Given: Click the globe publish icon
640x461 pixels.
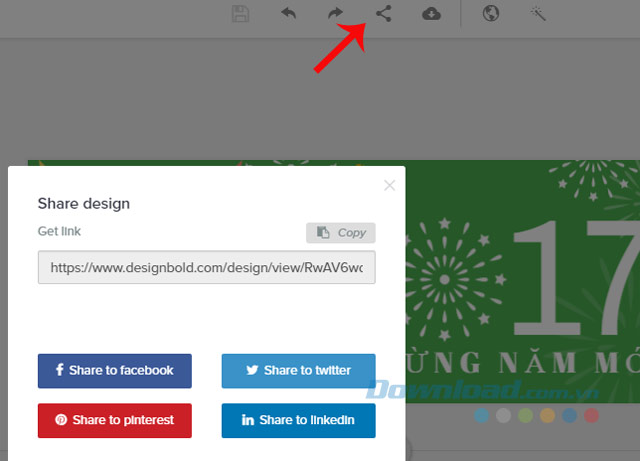Looking at the screenshot, I should (491, 13).
